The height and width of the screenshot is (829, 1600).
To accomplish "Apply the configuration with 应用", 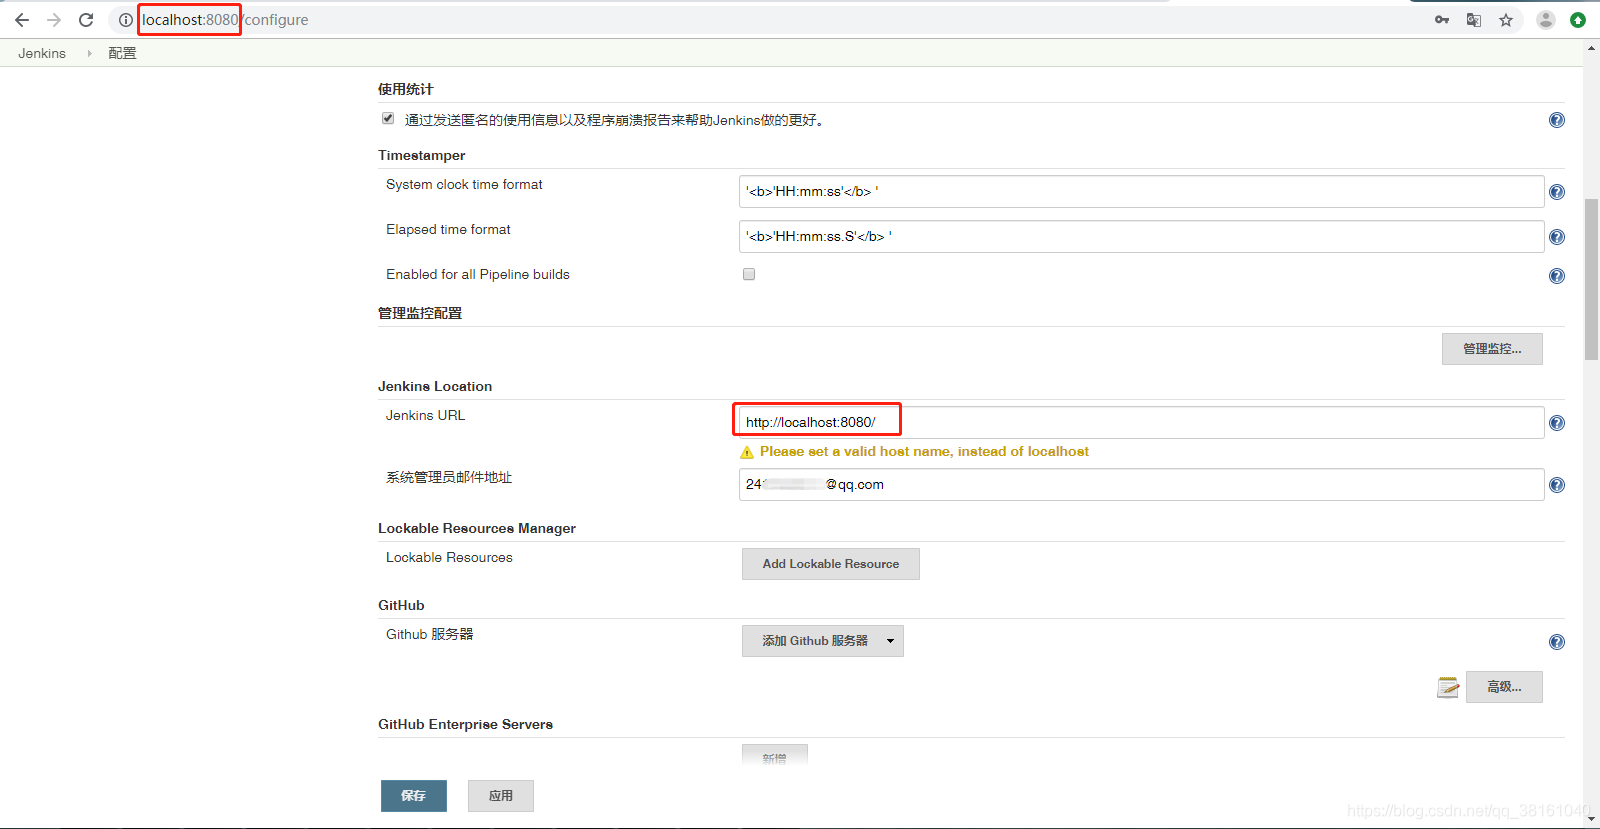I will [501, 796].
